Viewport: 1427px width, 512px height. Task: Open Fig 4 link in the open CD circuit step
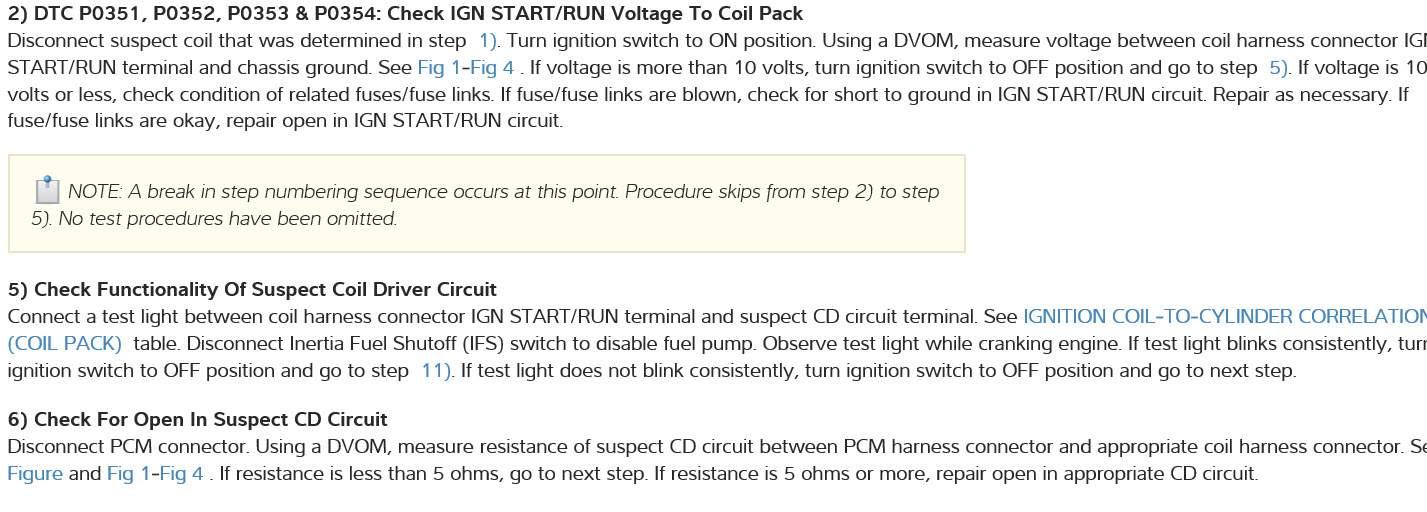click(x=182, y=474)
